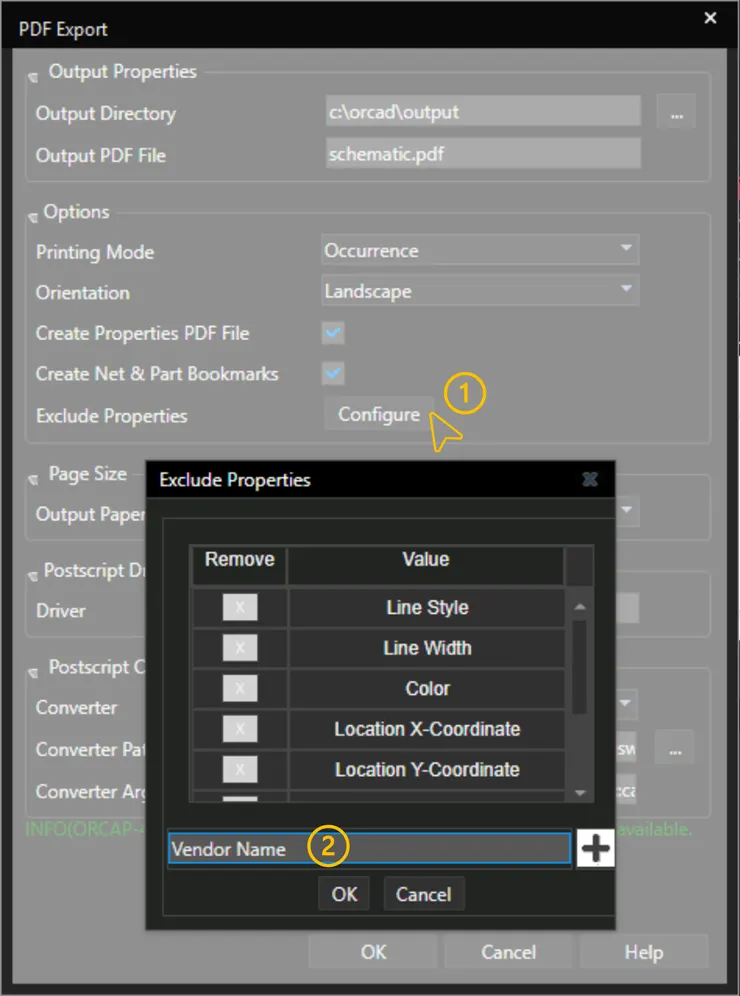
Task: Cancel the Exclude Properties dialog
Action: click(x=423, y=894)
